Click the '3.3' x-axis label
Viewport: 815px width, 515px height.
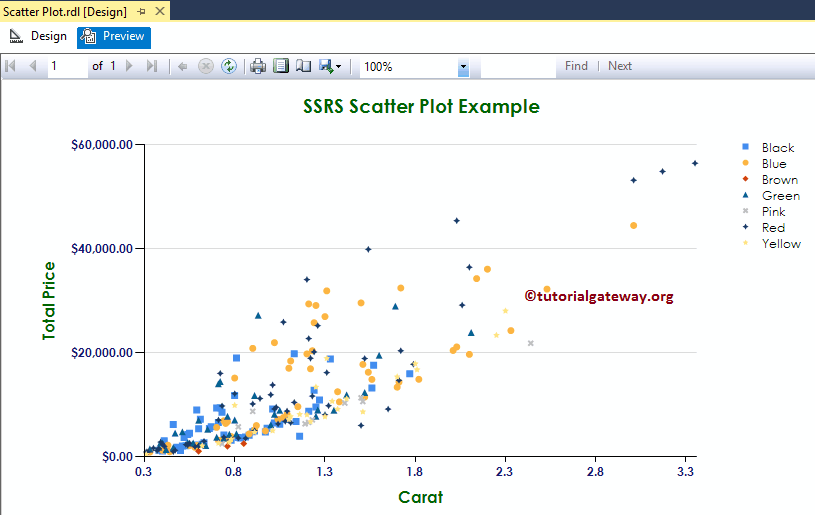pos(685,472)
